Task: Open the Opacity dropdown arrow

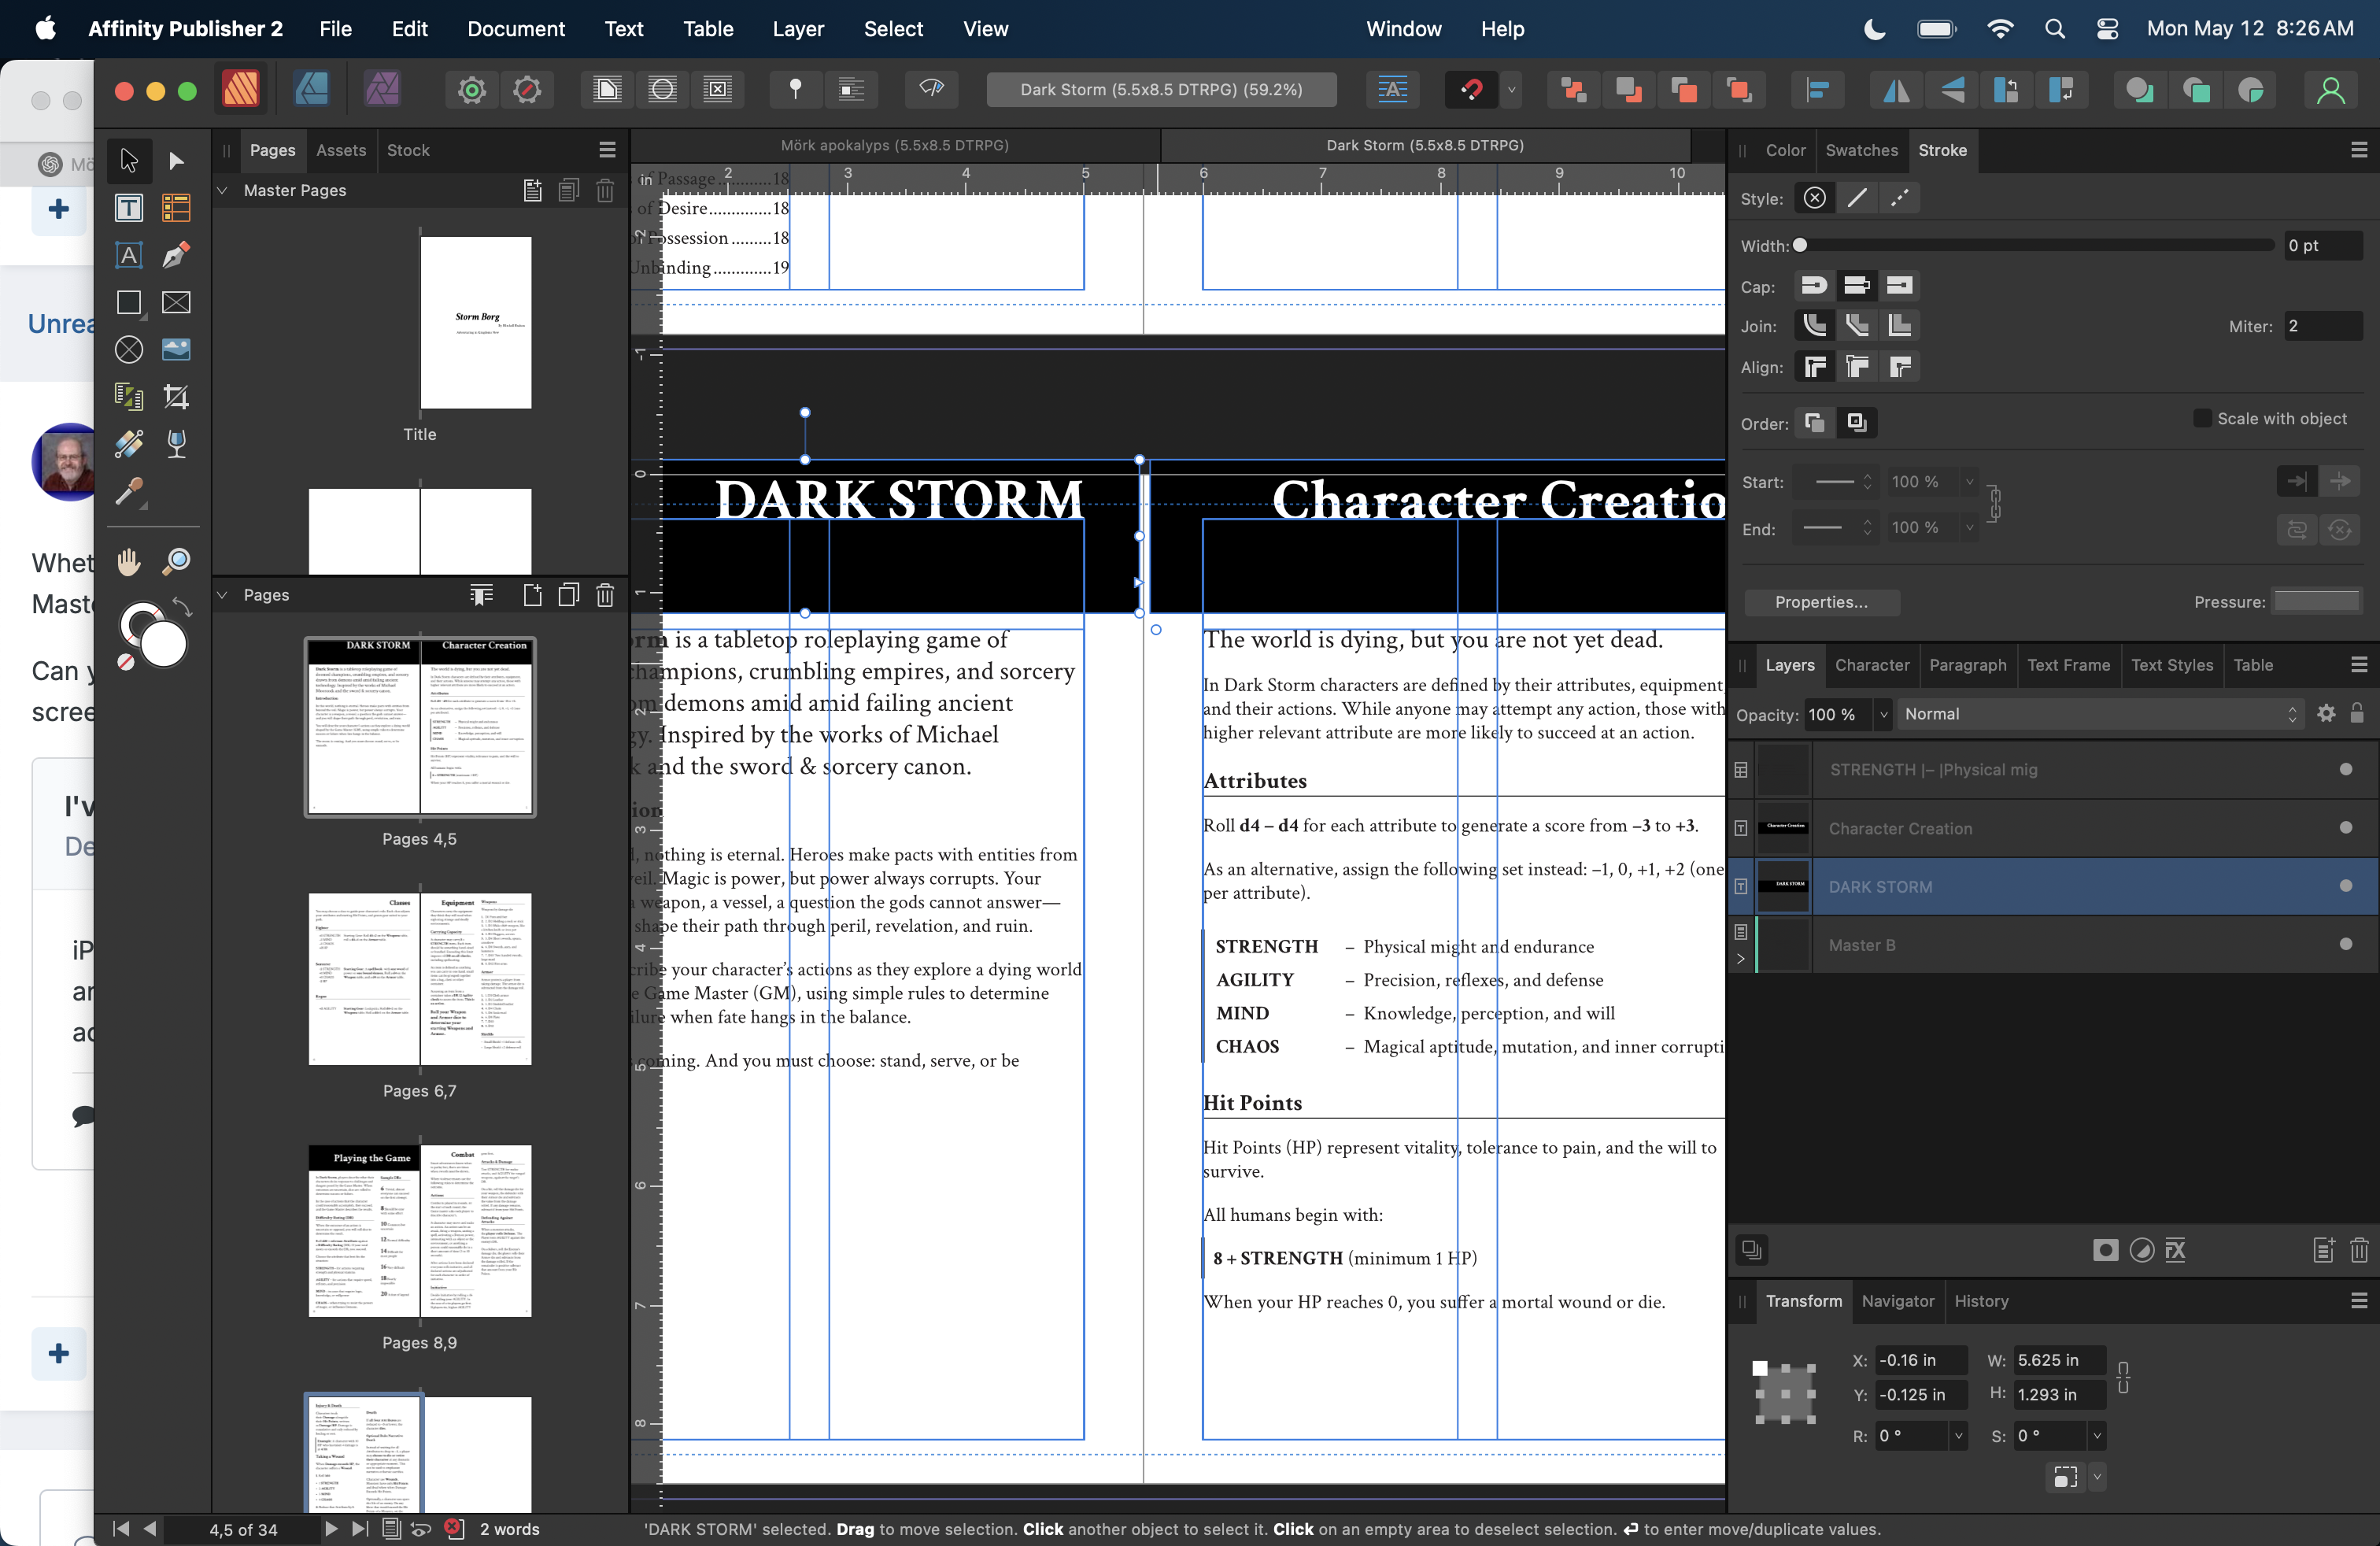Action: click(x=1883, y=714)
